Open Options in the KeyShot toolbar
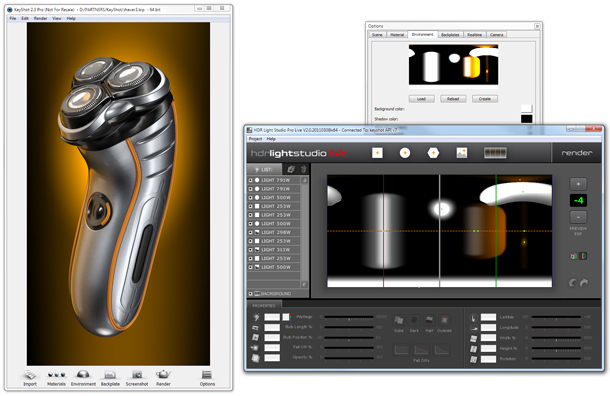The width and height of the screenshot is (610, 396). (x=207, y=378)
